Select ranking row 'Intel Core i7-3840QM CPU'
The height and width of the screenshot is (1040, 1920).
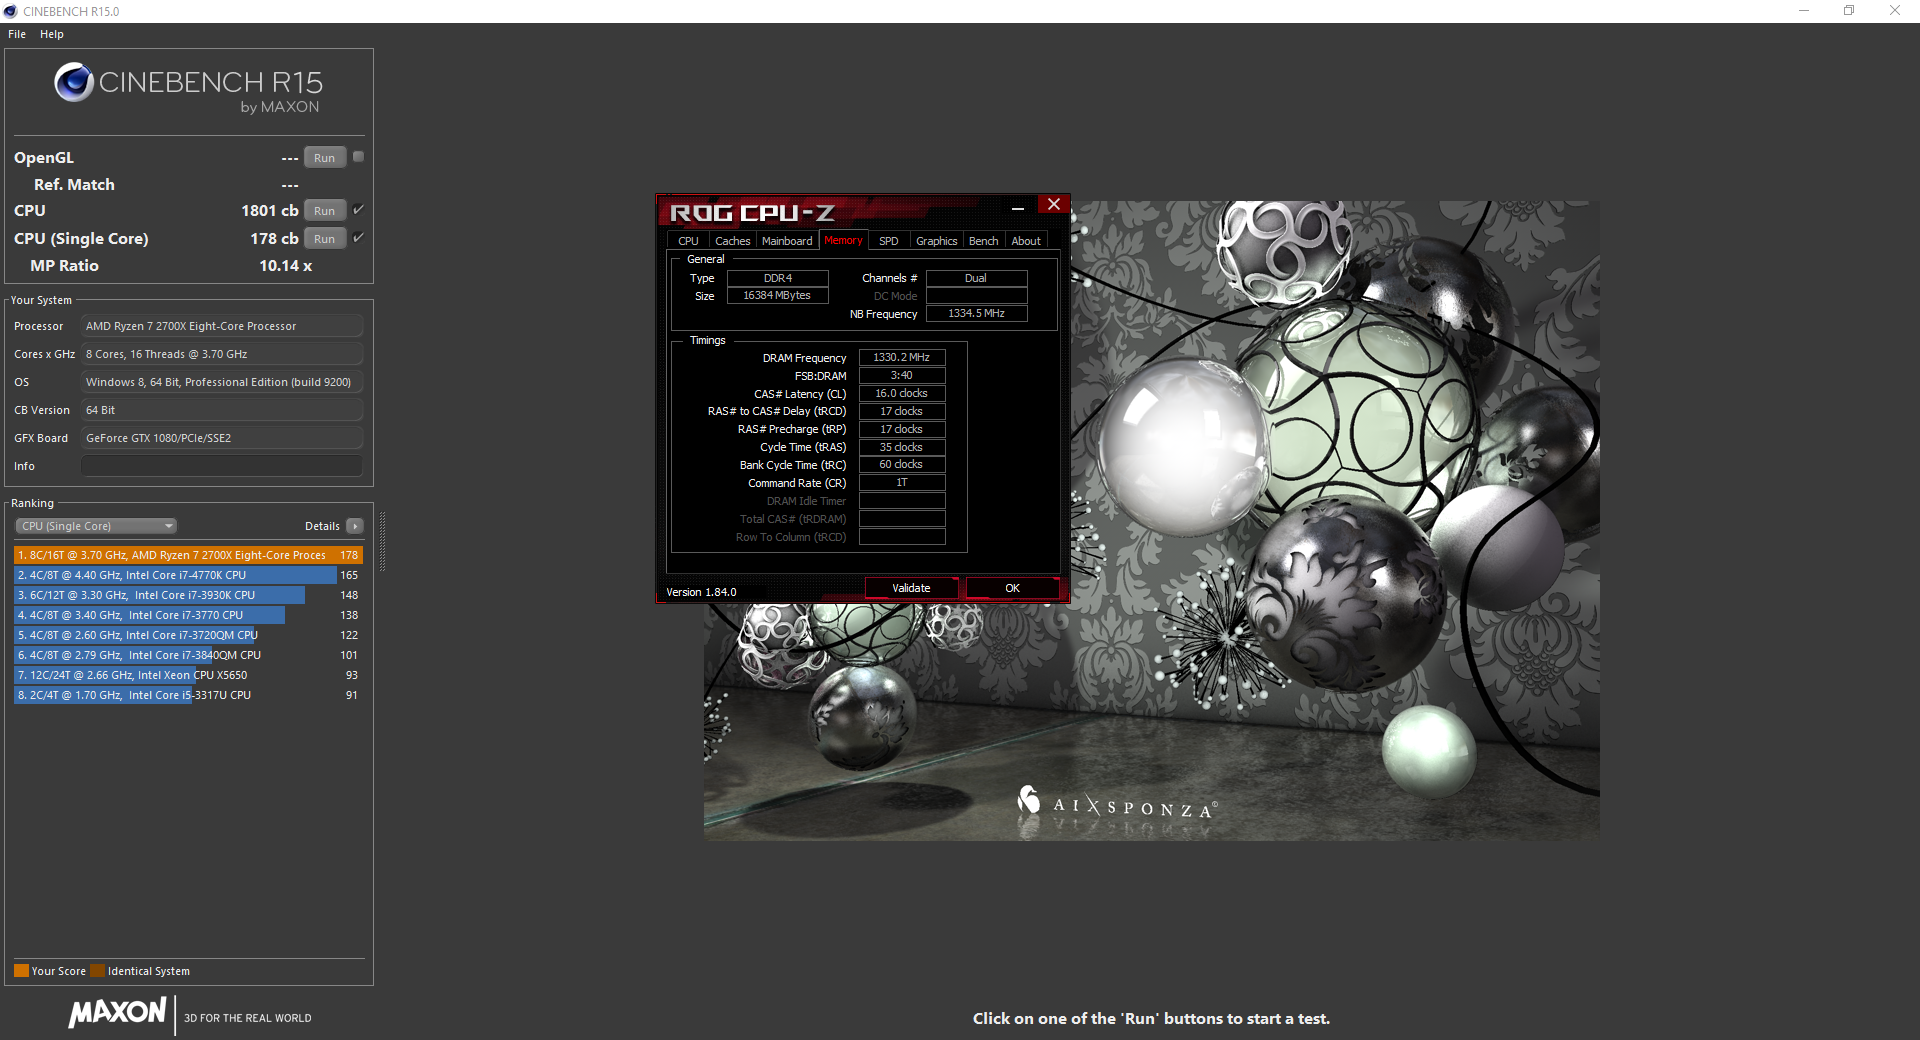click(x=188, y=655)
